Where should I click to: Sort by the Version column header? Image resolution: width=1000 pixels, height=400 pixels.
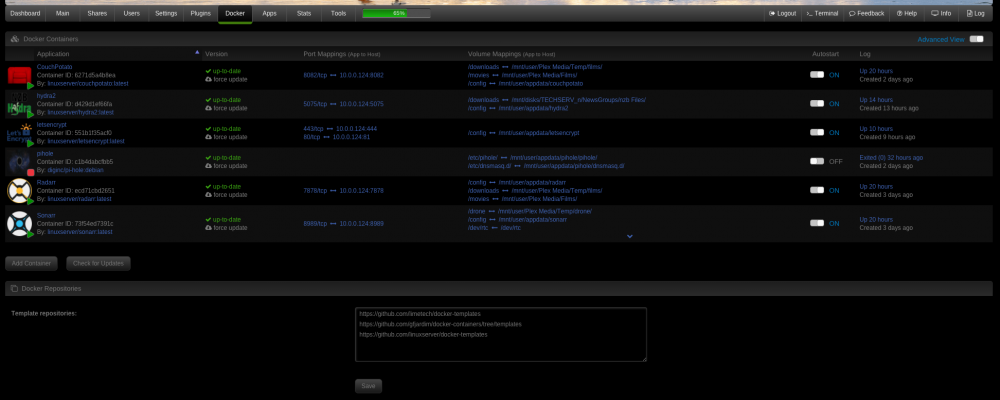[216, 54]
